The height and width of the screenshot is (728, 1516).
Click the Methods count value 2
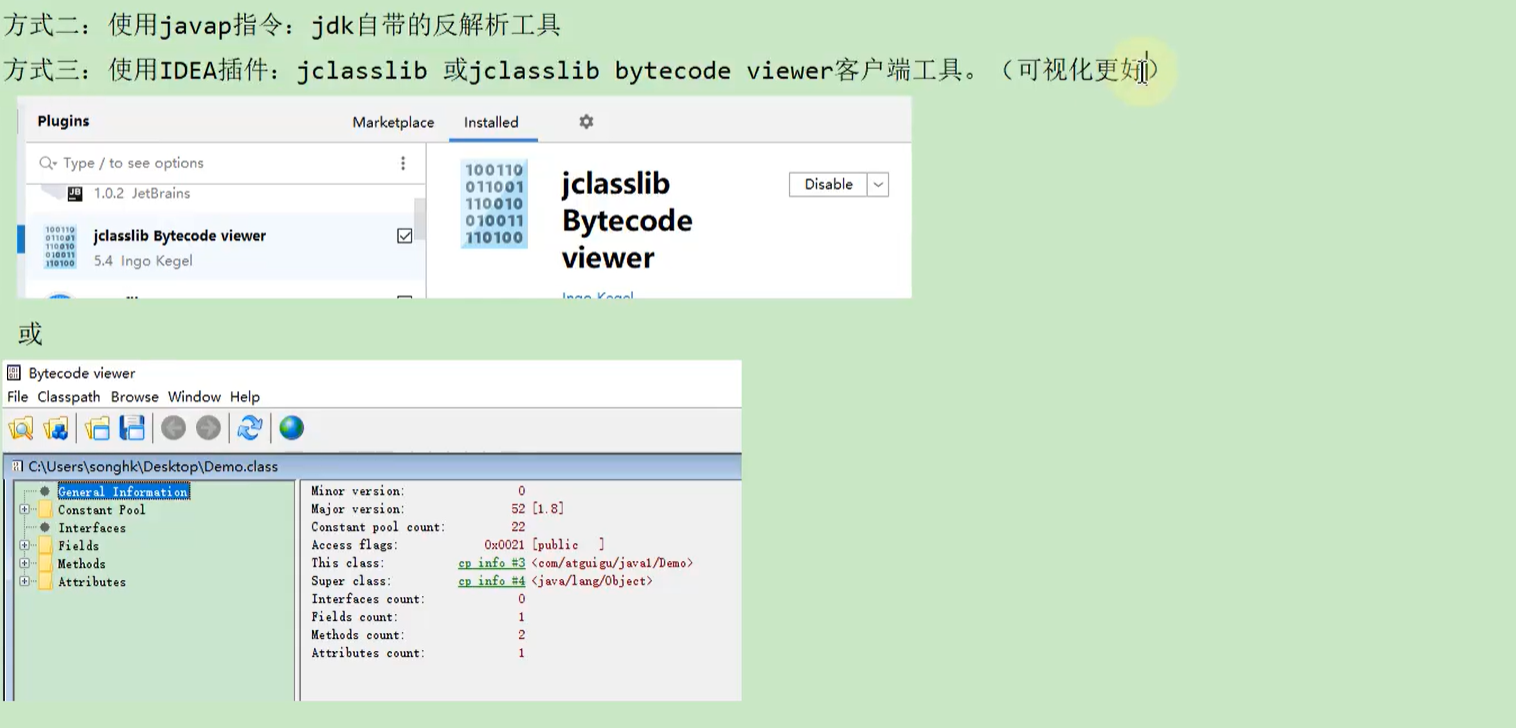pos(521,635)
